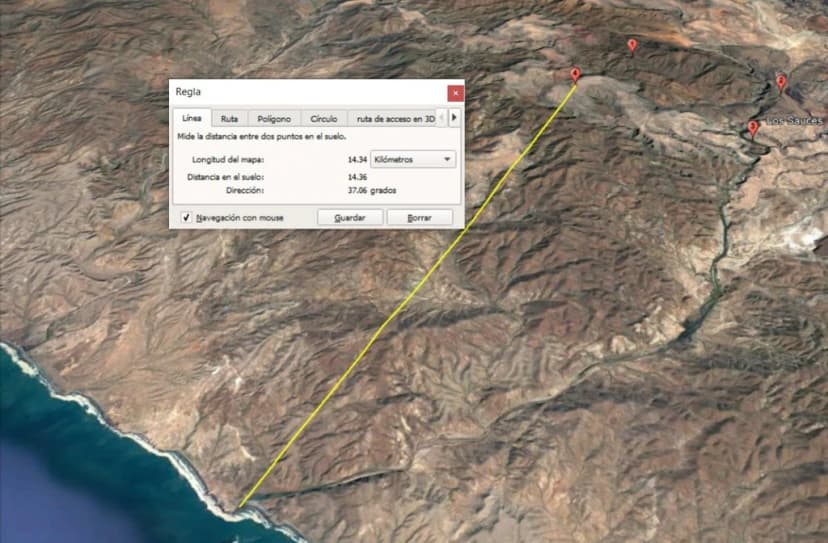Click the isolated red pin north of the ridge

[x=632, y=45]
